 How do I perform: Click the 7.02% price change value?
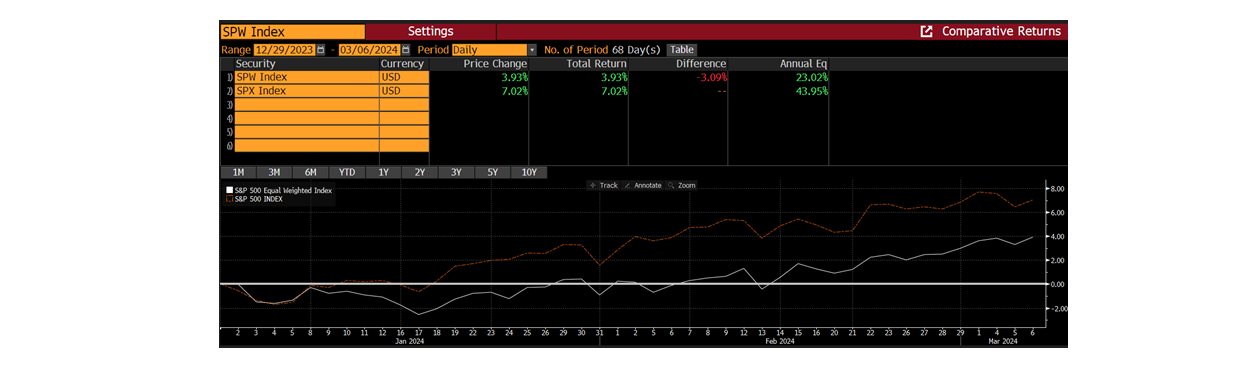(x=515, y=91)
